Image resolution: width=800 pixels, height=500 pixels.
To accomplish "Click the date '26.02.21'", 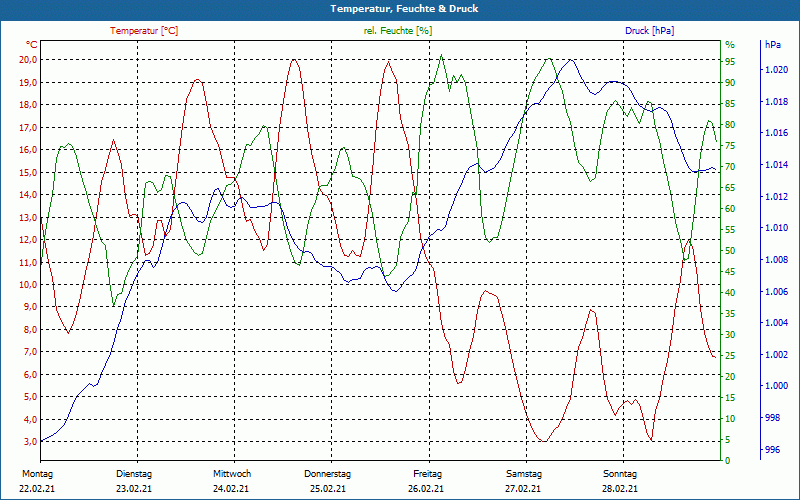I will (426, 489).
